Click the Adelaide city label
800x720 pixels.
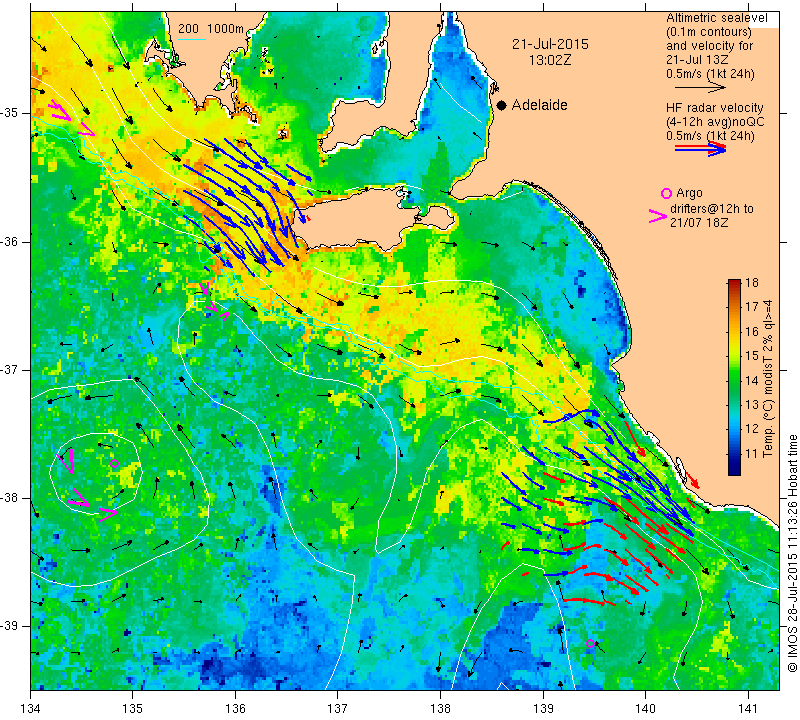pos(539,105)
